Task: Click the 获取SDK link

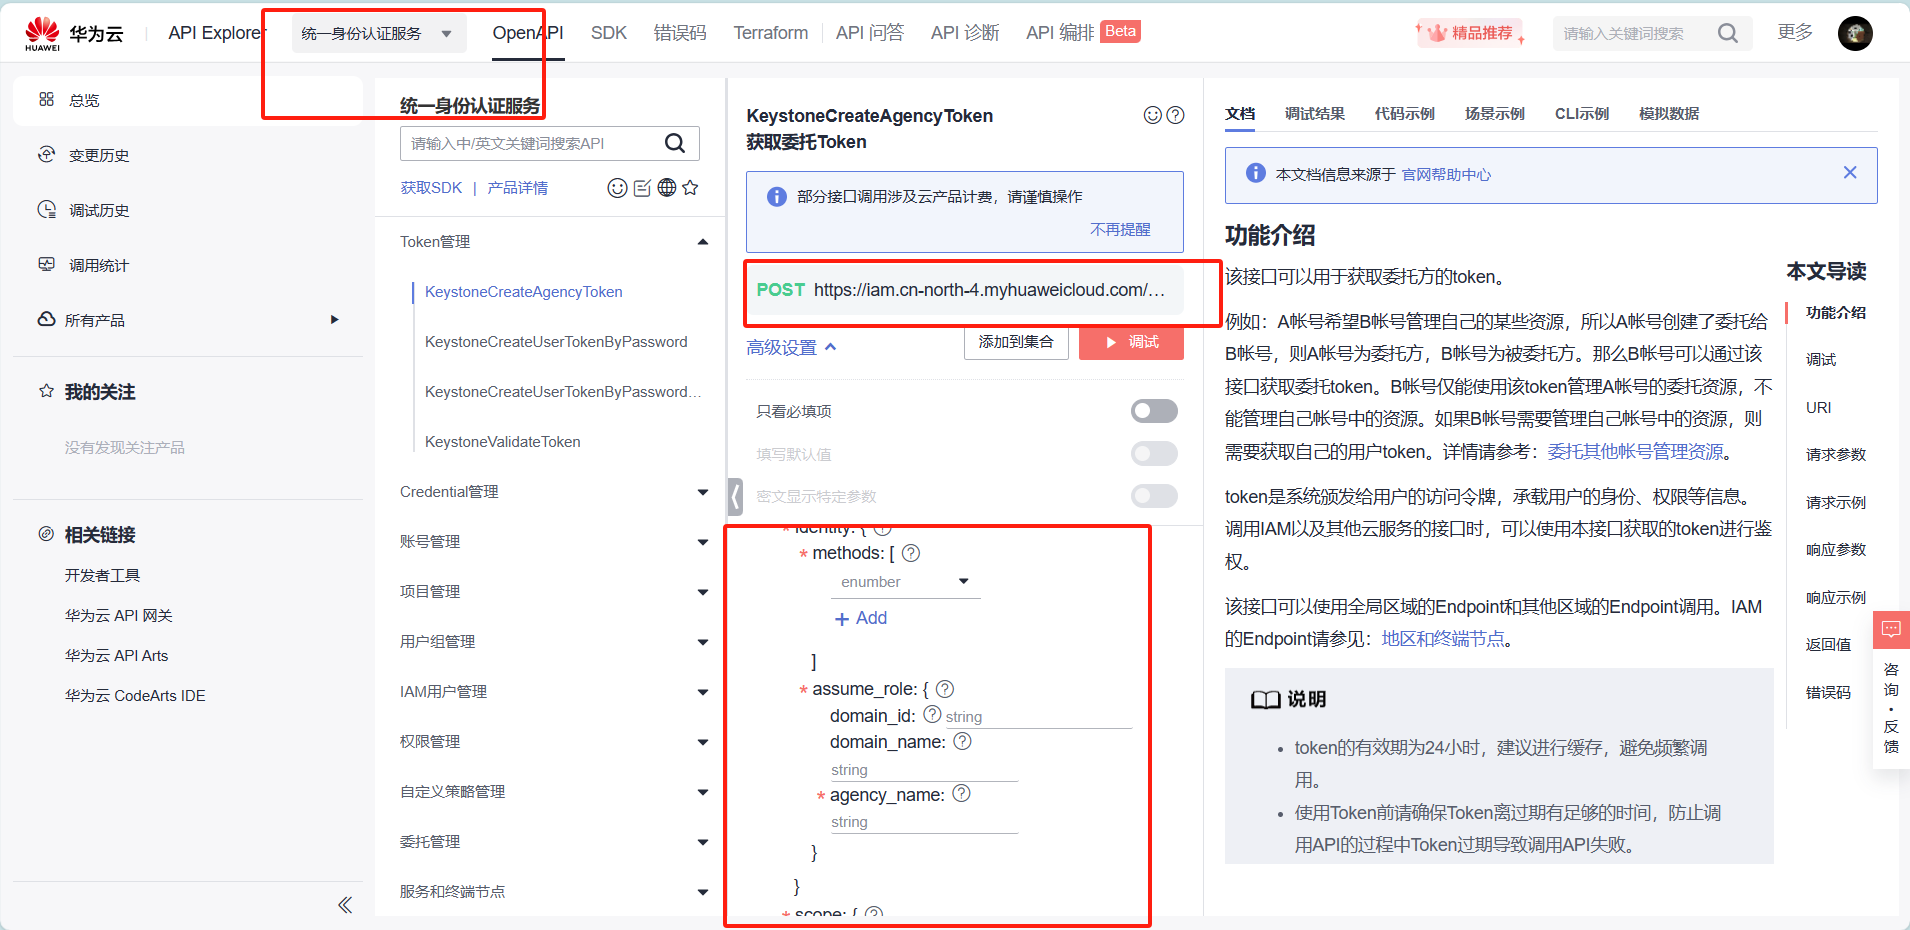Action: 431,188
